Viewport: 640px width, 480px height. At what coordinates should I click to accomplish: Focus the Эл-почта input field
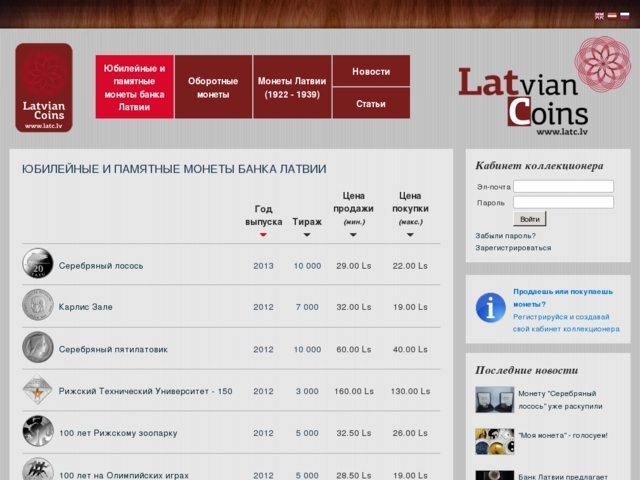563,186
